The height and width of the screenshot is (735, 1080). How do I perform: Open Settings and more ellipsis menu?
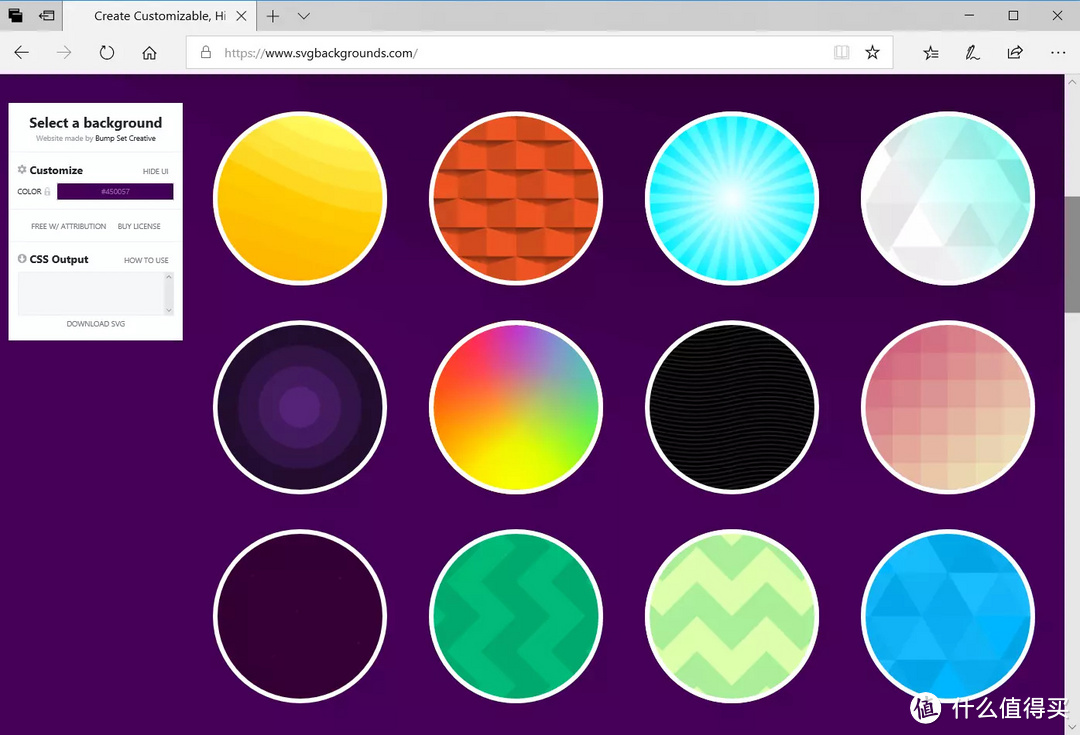tap(1058, 52)
